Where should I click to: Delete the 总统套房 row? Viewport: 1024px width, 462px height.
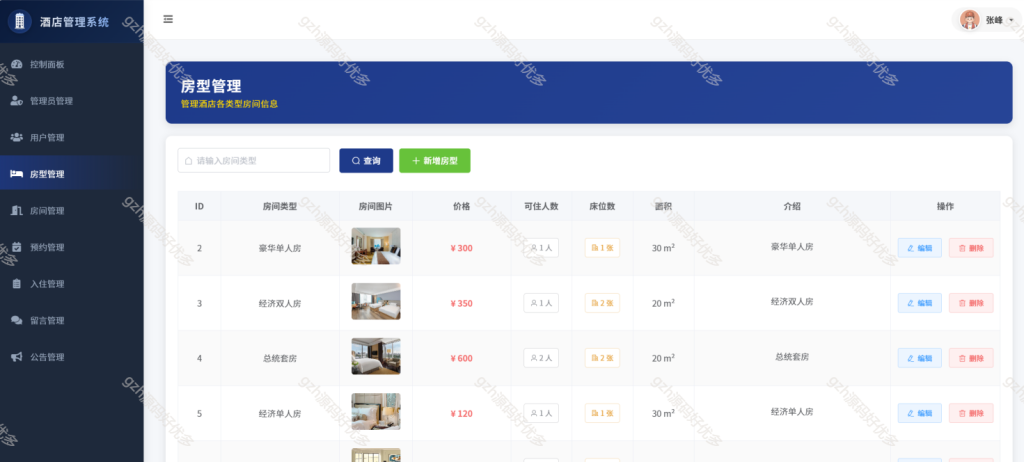point(971,357)
